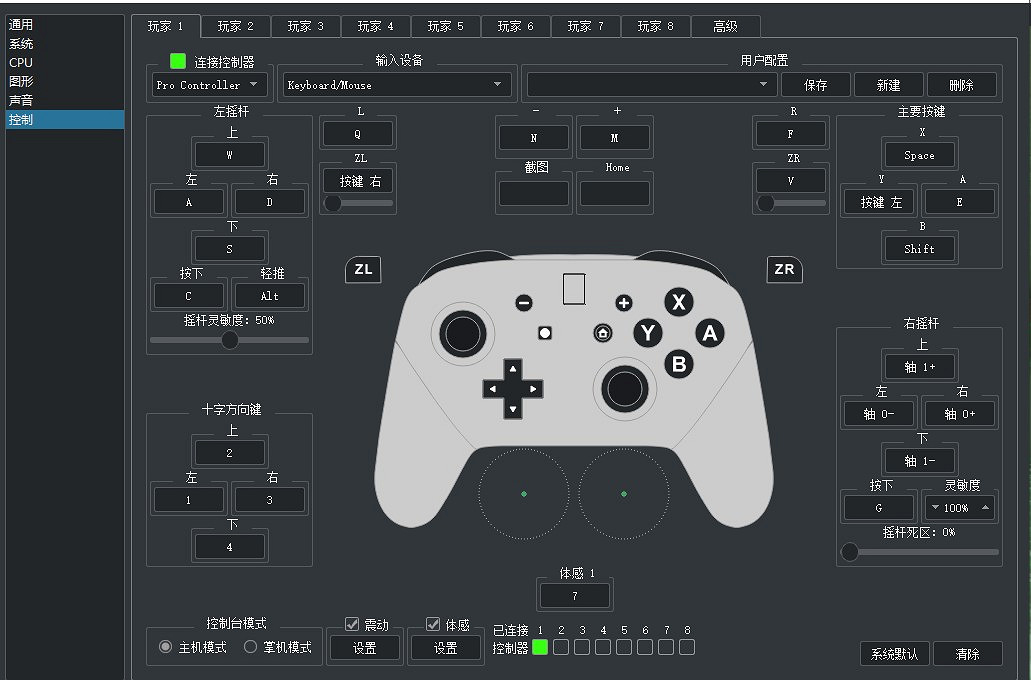Toggle the 震动 vibration checkbox

pyautogui.click(x=352, y=624)
